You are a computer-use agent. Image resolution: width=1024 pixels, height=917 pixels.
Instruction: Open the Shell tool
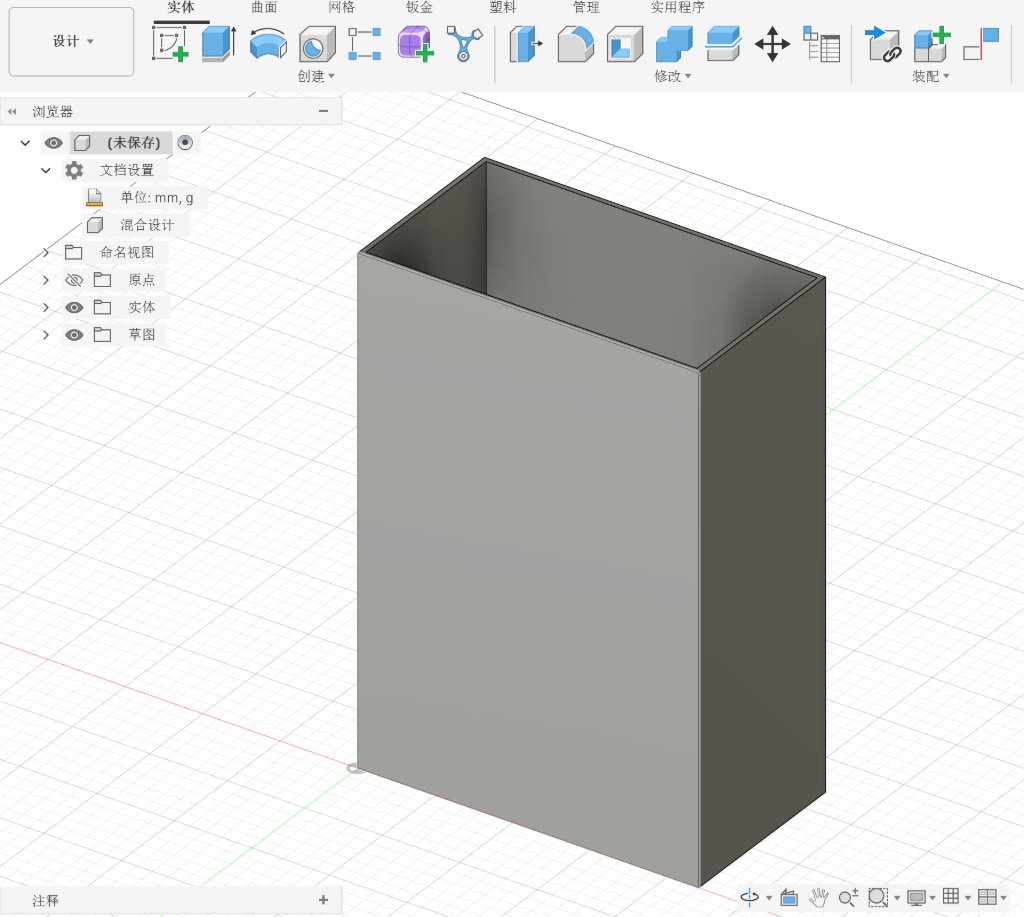(624, 45)
